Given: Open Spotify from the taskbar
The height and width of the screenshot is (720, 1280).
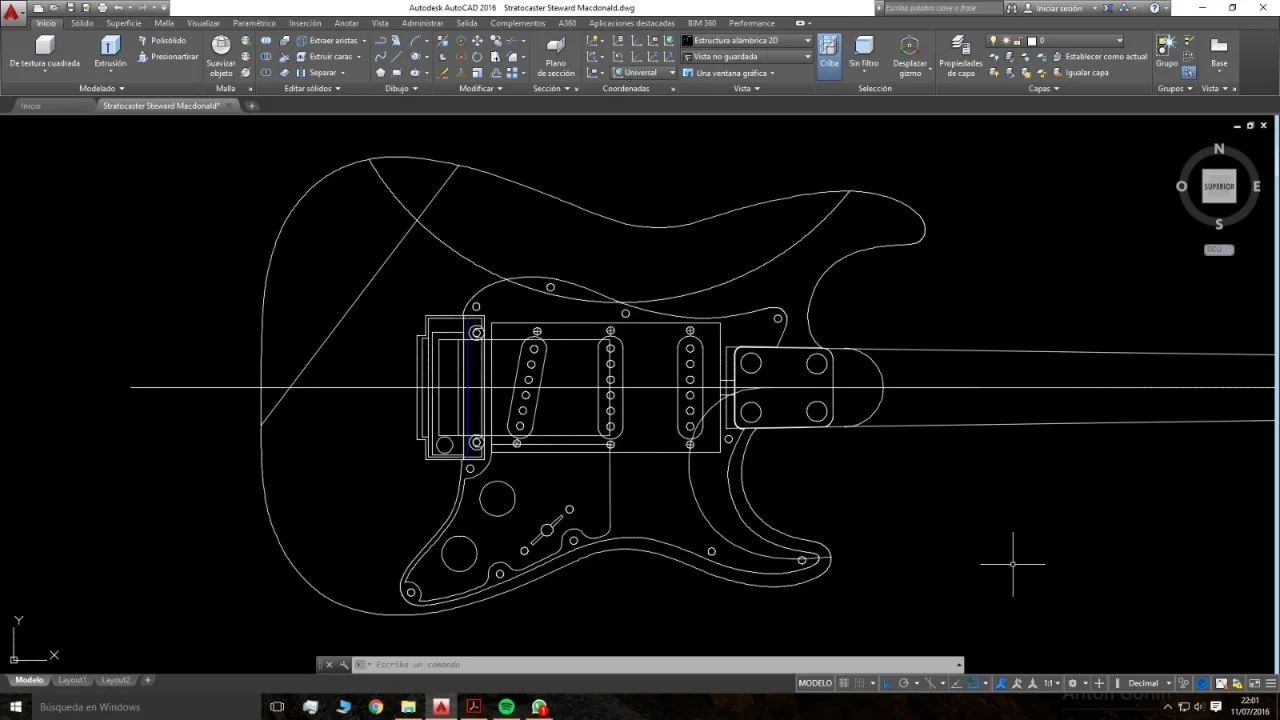Looking at the screenshot, I should click(x=506, y=707).
